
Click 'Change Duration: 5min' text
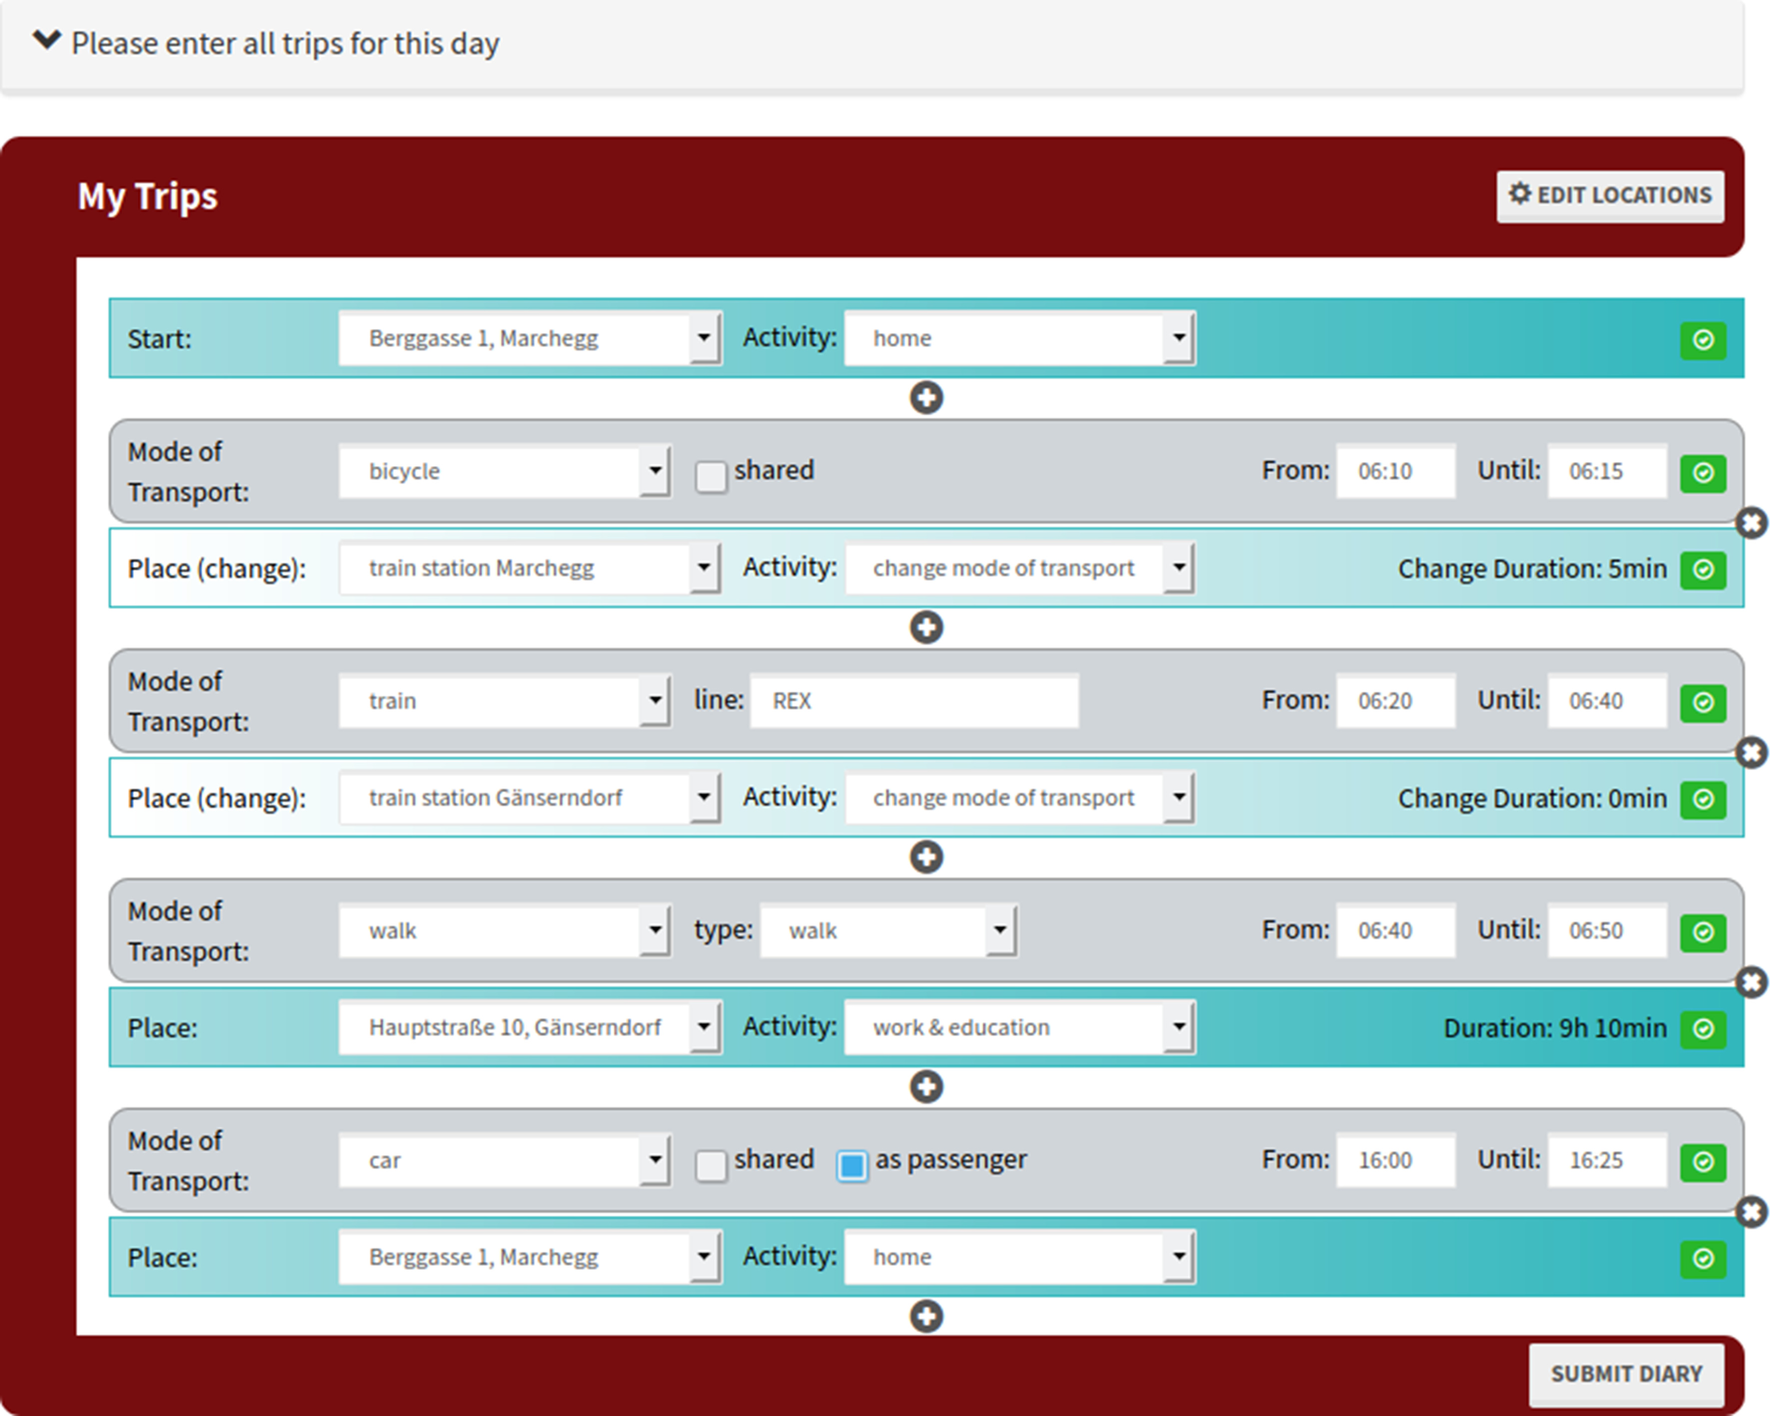pyautogui.click(x=1532, y=569)
